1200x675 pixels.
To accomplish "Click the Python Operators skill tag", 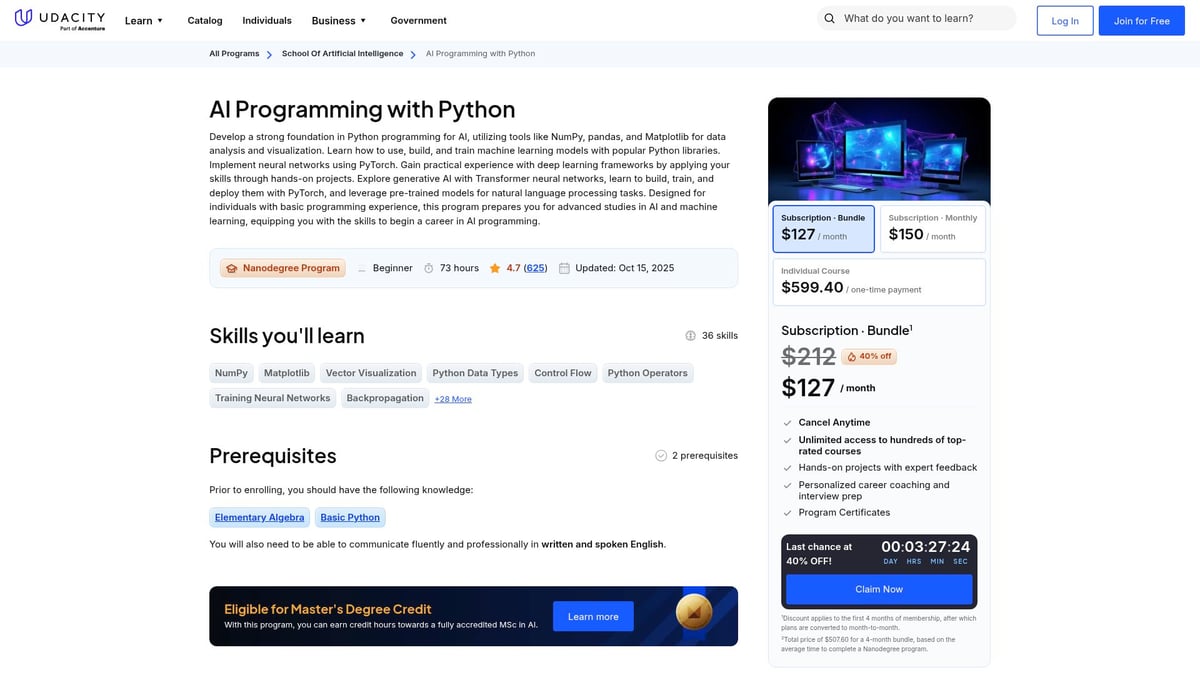I will pos(648,373).
